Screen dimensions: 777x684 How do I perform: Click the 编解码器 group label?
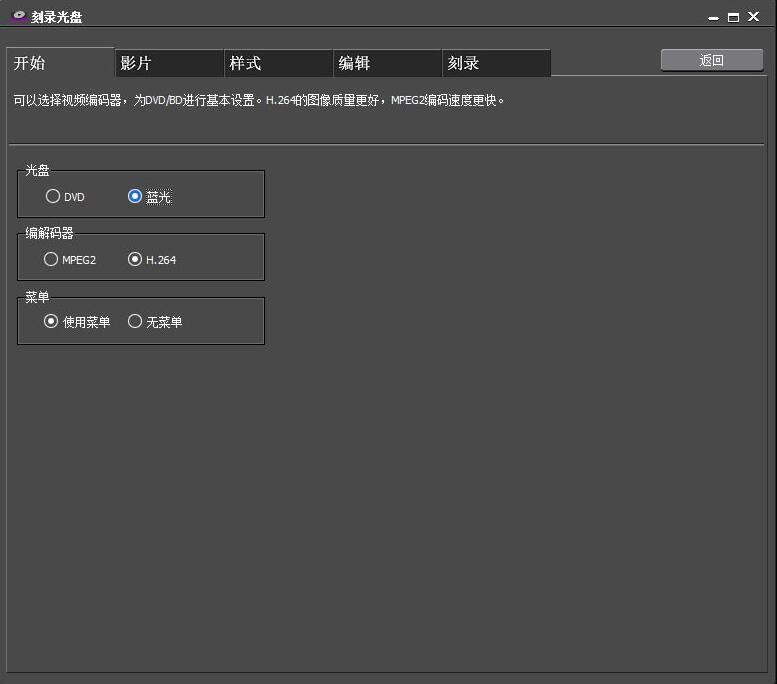(x=49, y=233)
